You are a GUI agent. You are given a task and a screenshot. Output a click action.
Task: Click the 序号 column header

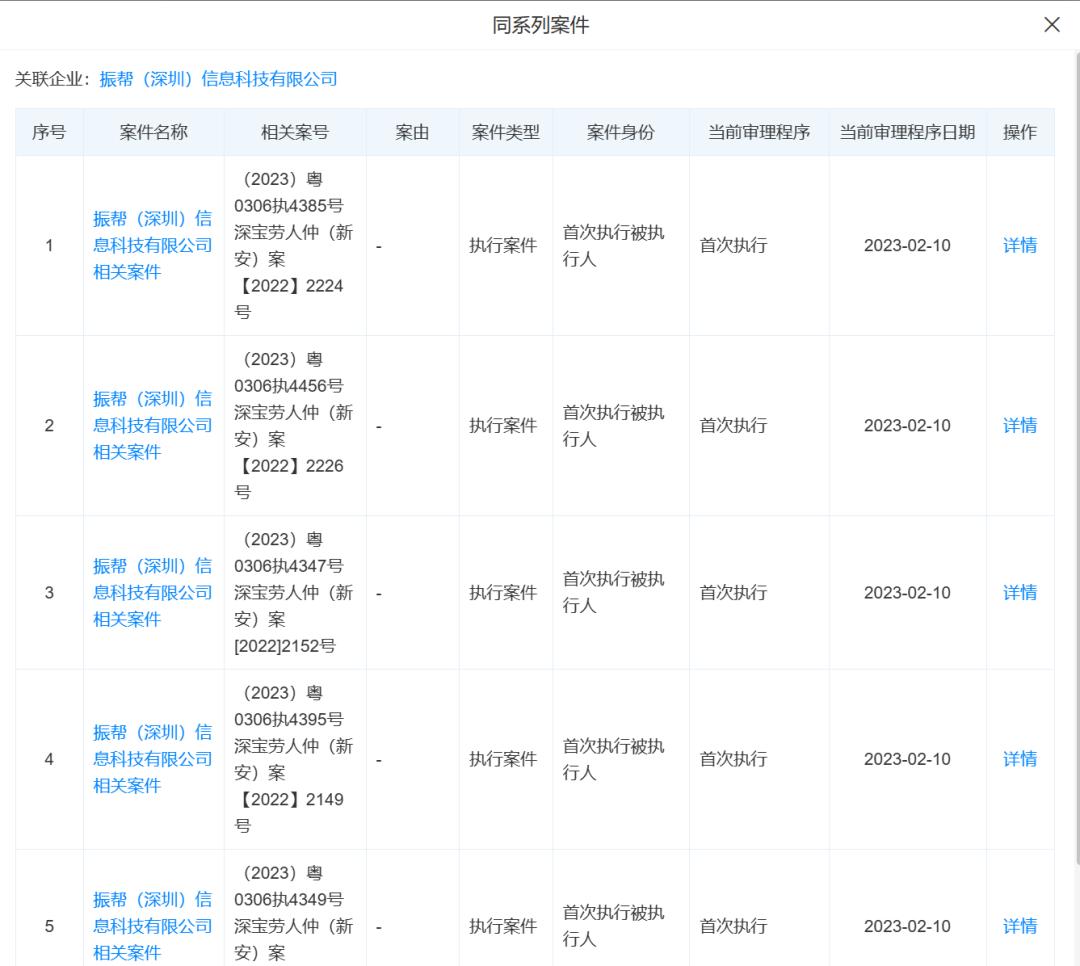[x=48, y=131]
